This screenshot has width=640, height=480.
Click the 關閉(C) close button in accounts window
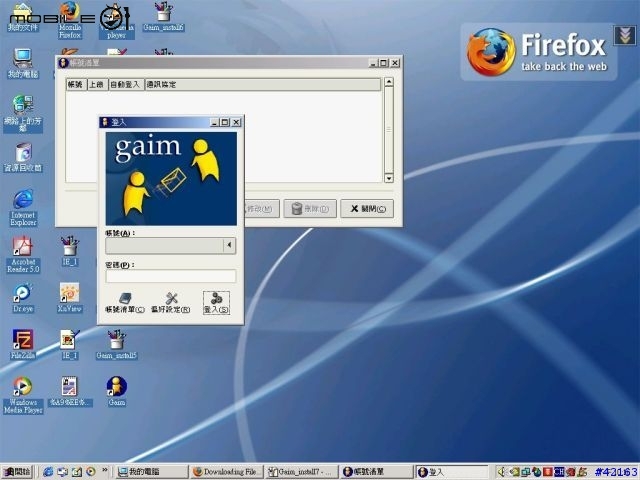(x=367, y=209)
